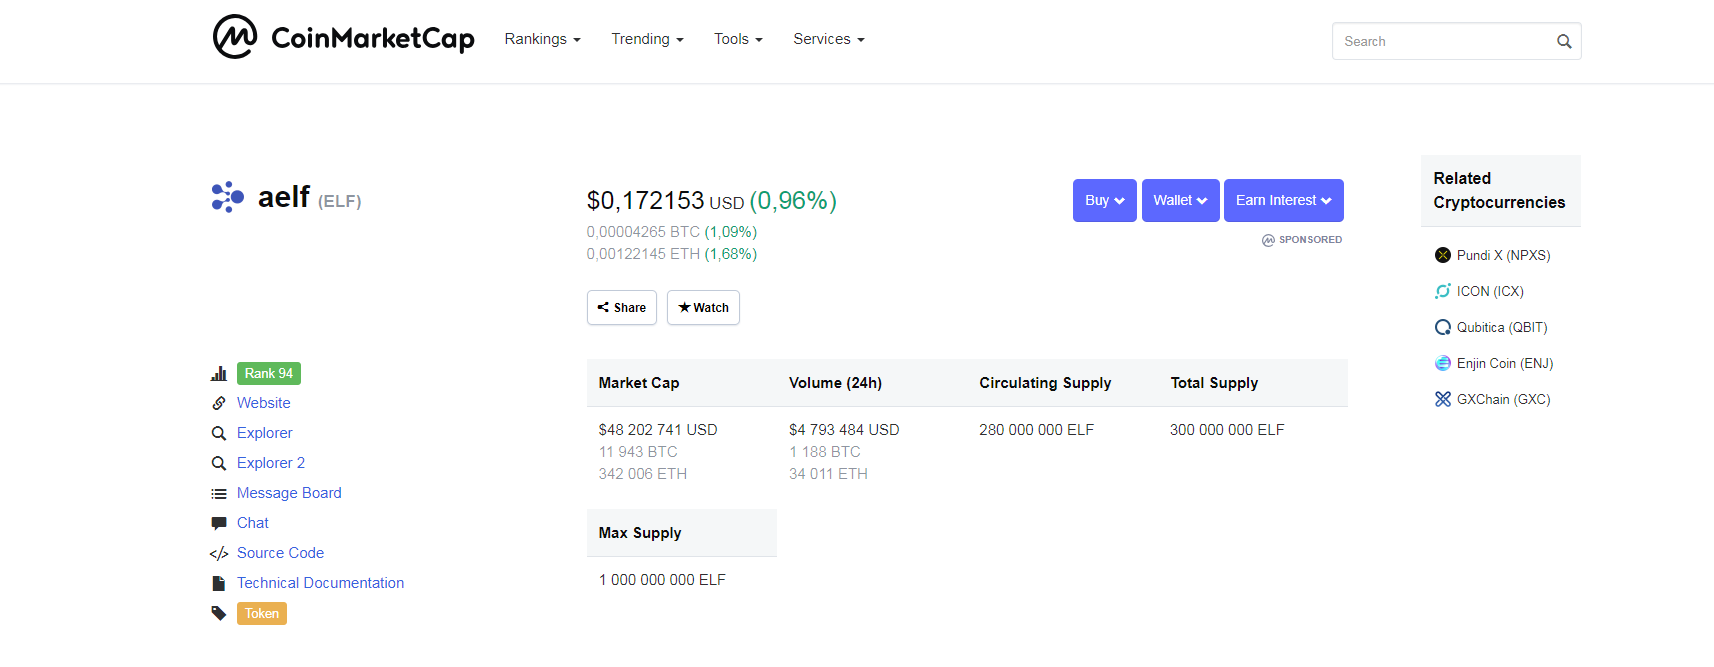
Task: Focus the Search input field
Action: click(x=1440, y=42)
